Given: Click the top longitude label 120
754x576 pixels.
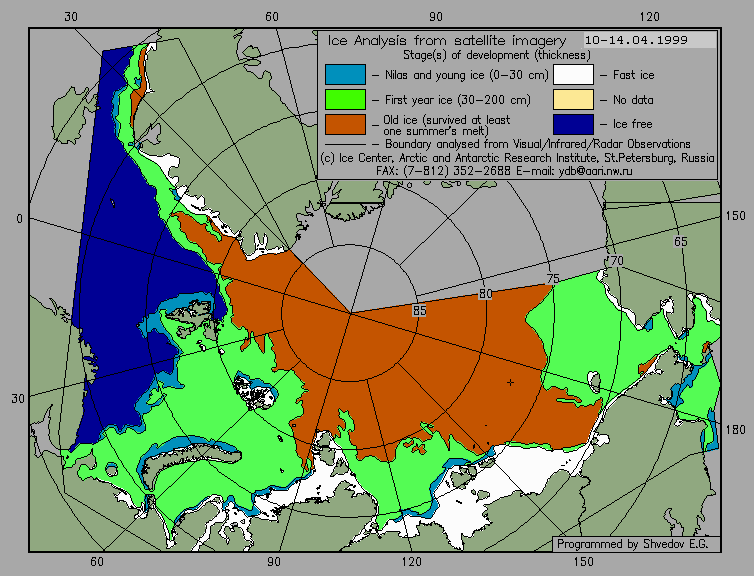Looking at the screenshot, I should (x=650, y=17).
